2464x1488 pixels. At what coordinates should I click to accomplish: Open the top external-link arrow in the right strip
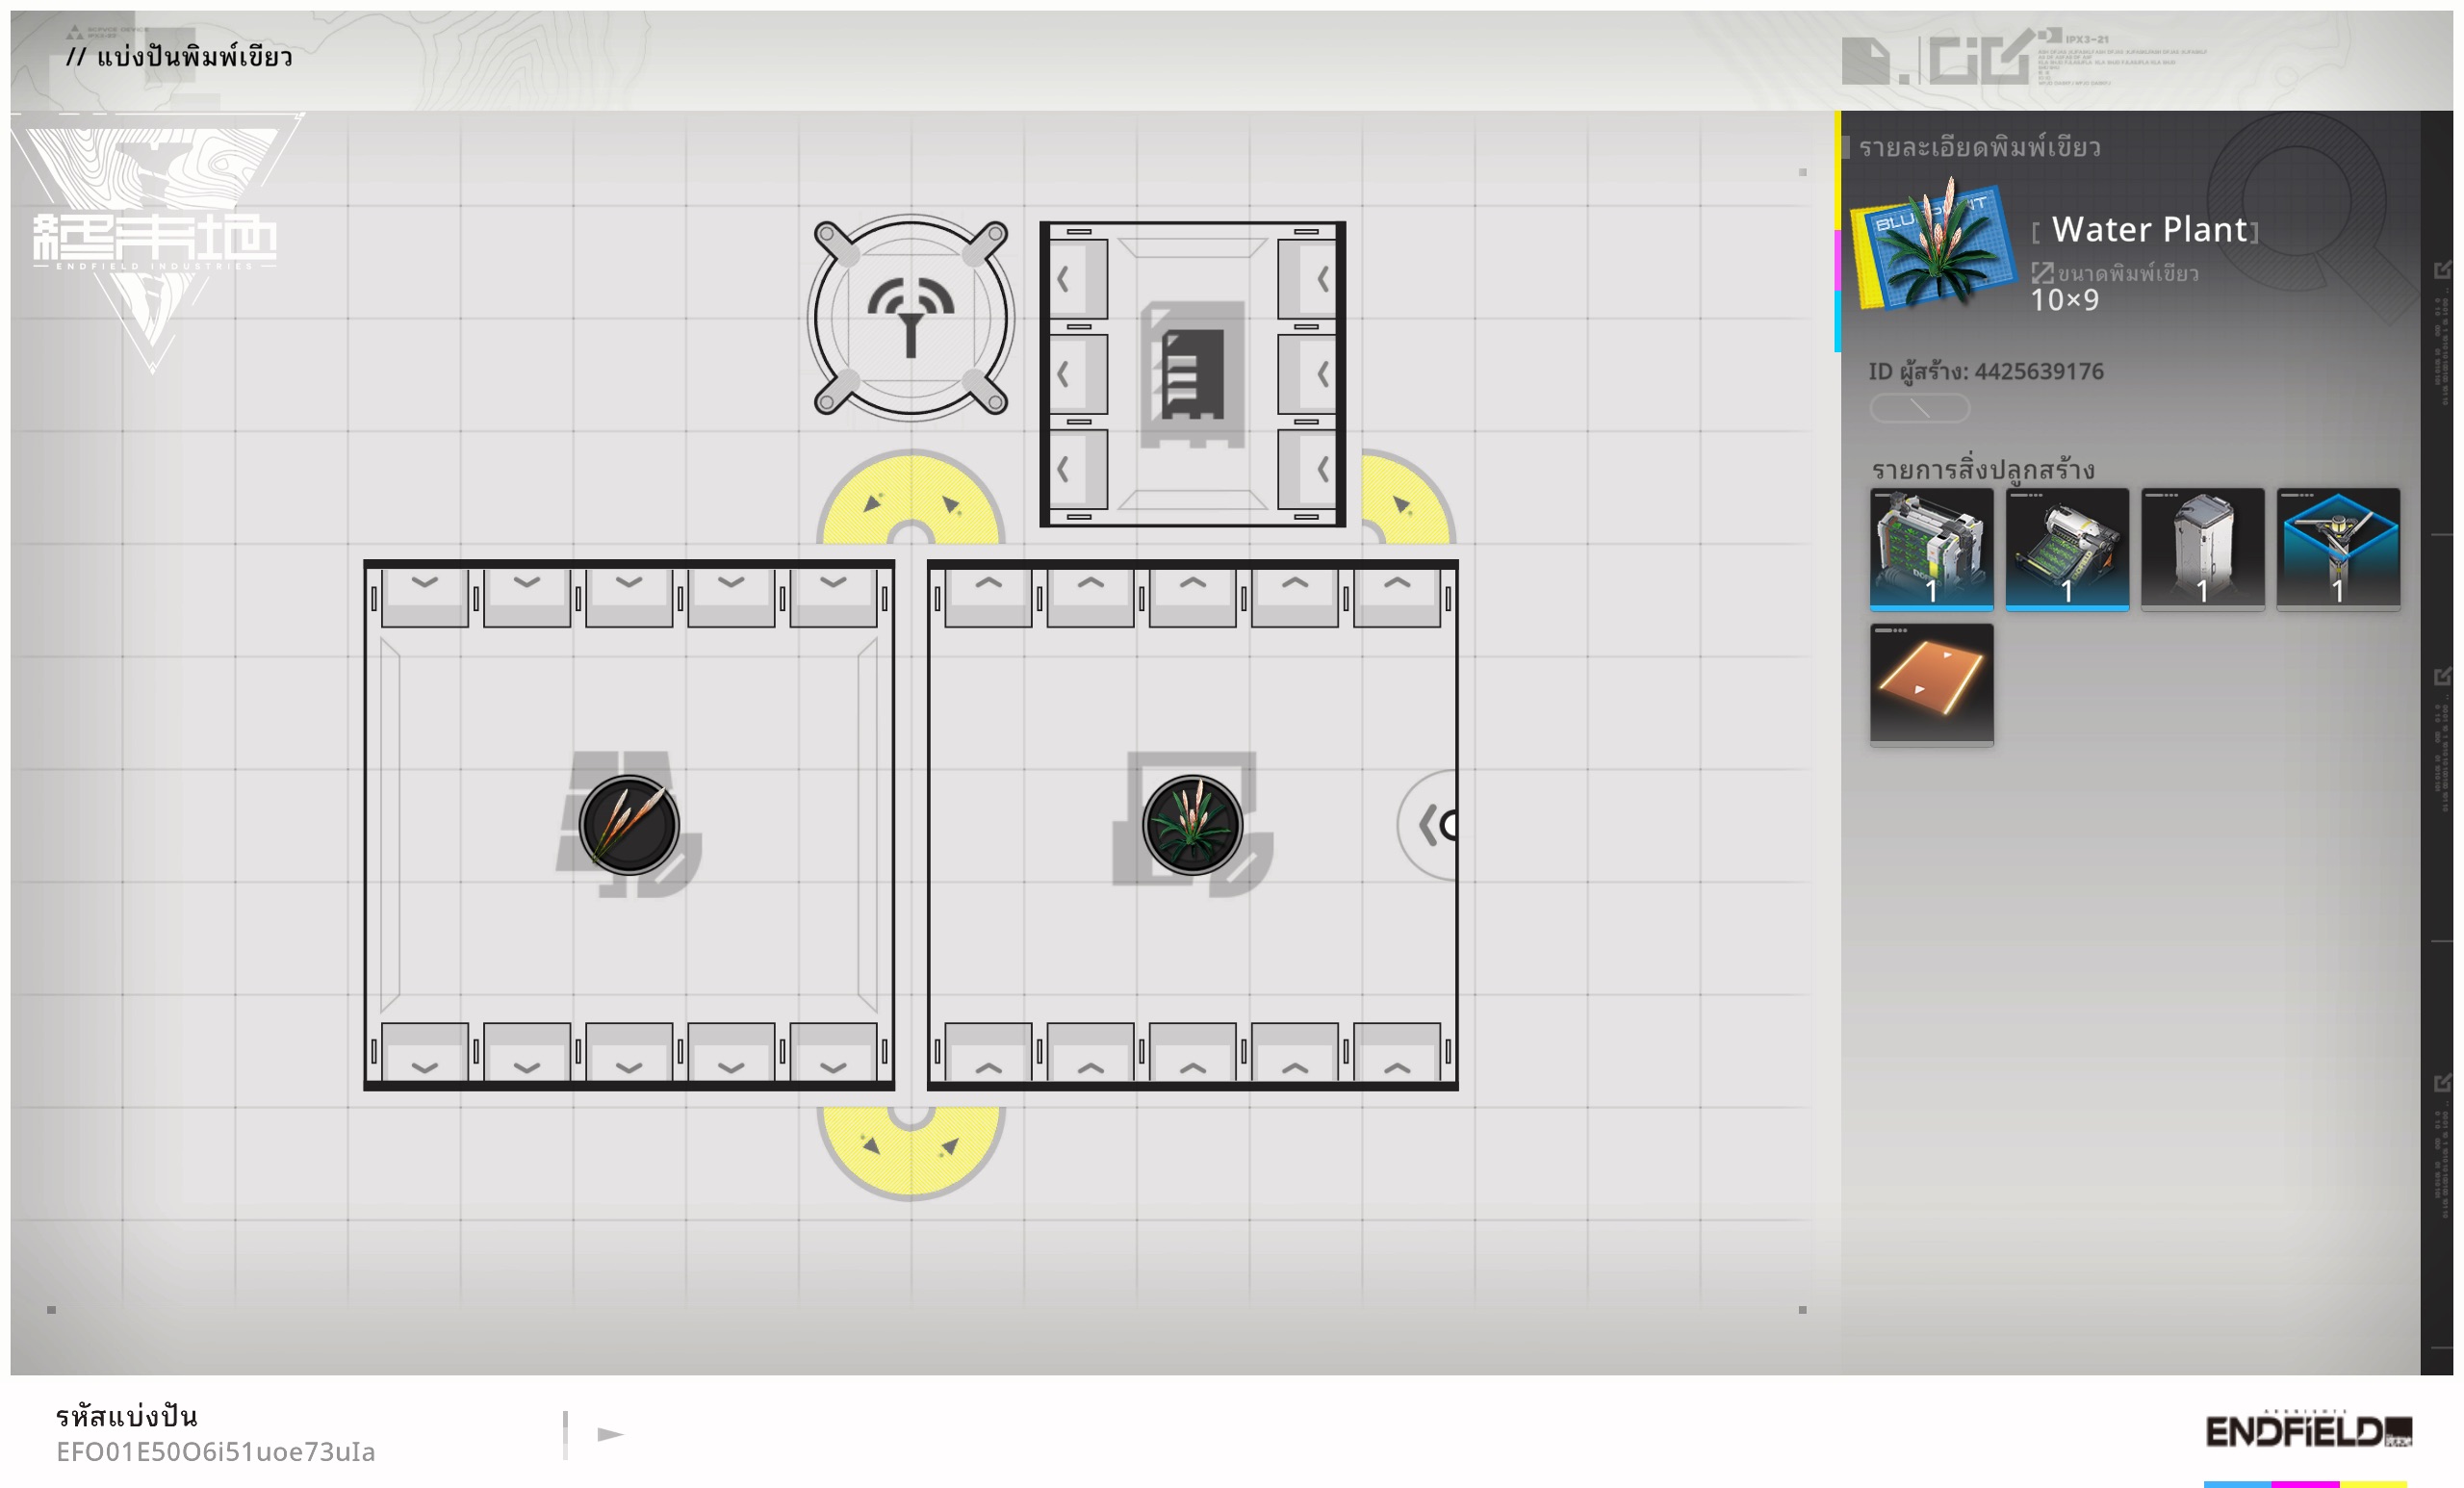pyautogui.click(x=2441, y=270)
